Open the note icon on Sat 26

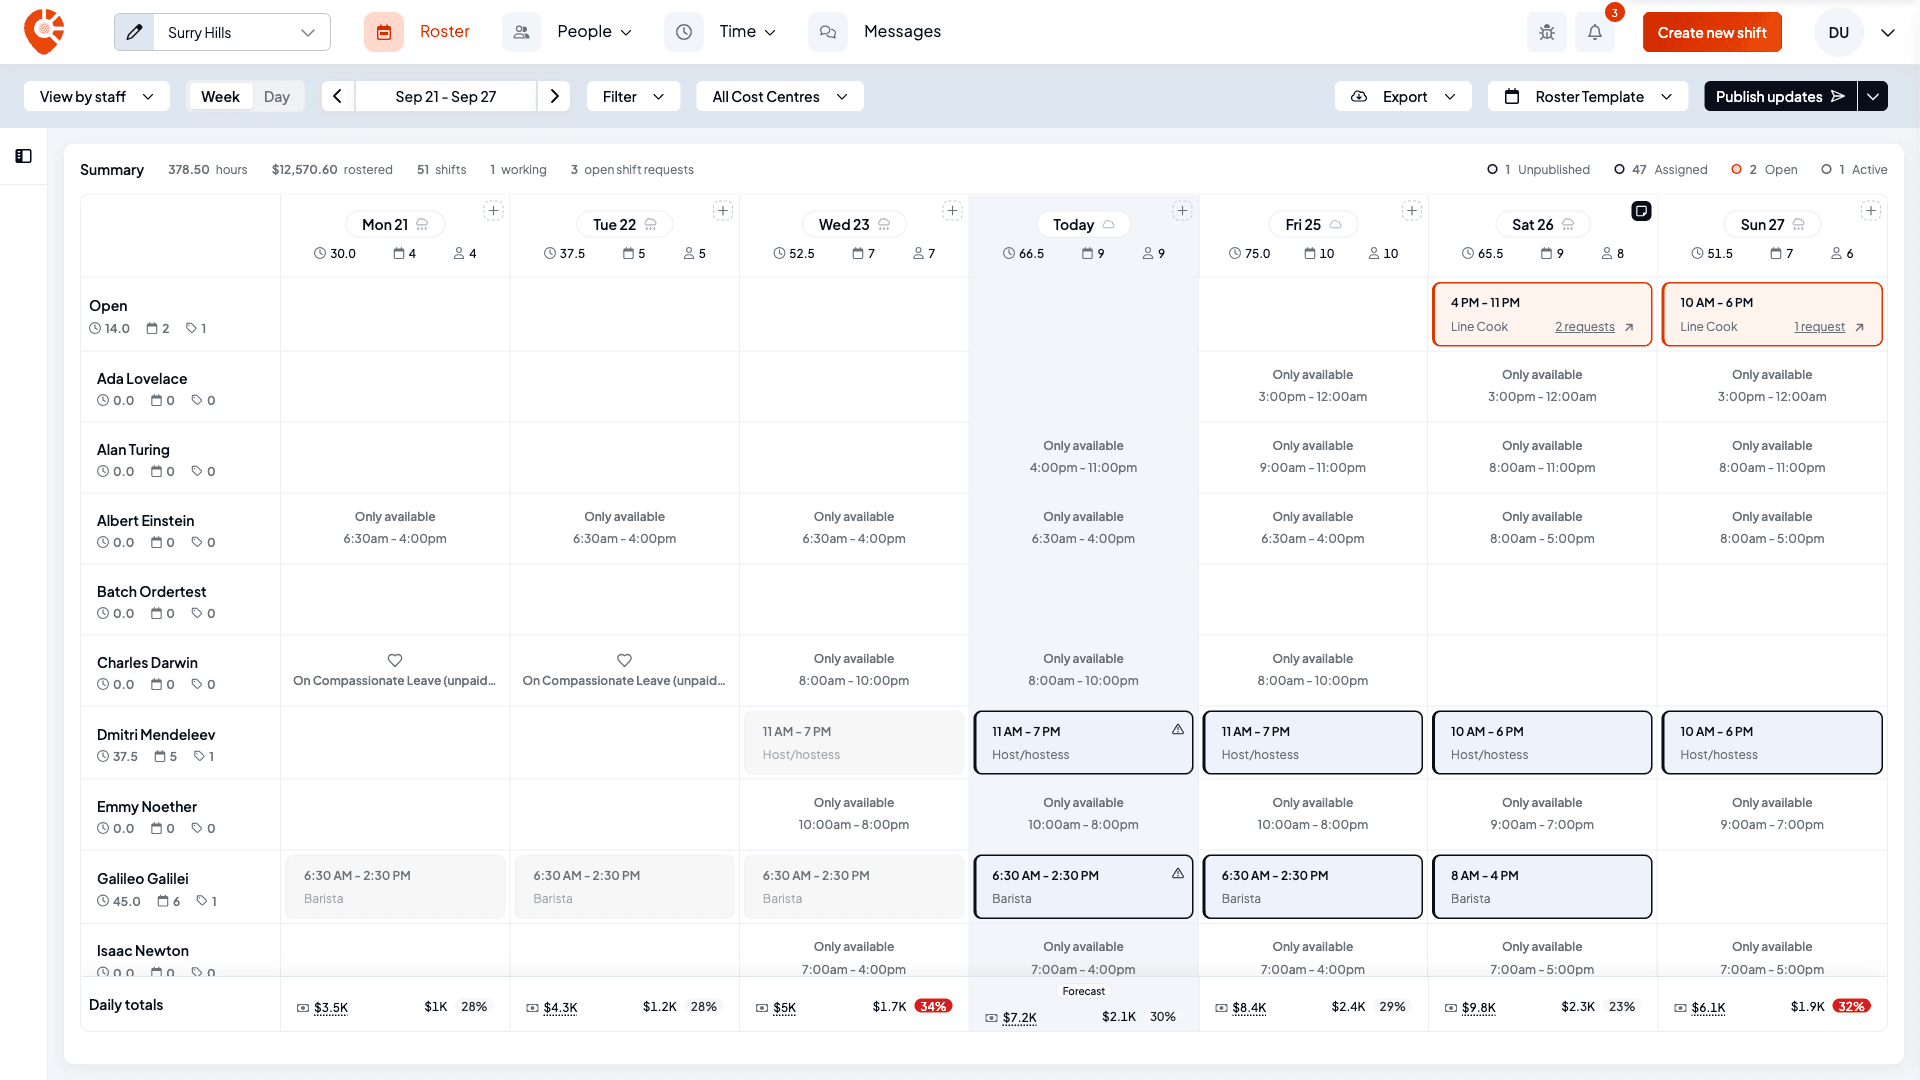click(x=1641, y=211)
